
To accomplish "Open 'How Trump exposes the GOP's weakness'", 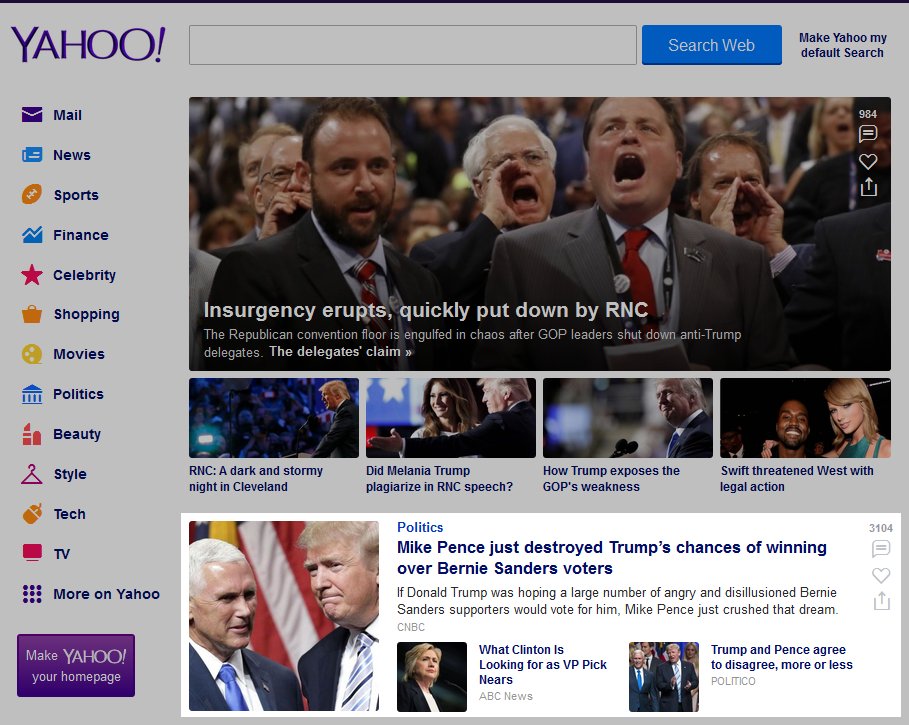I will 611,478.
